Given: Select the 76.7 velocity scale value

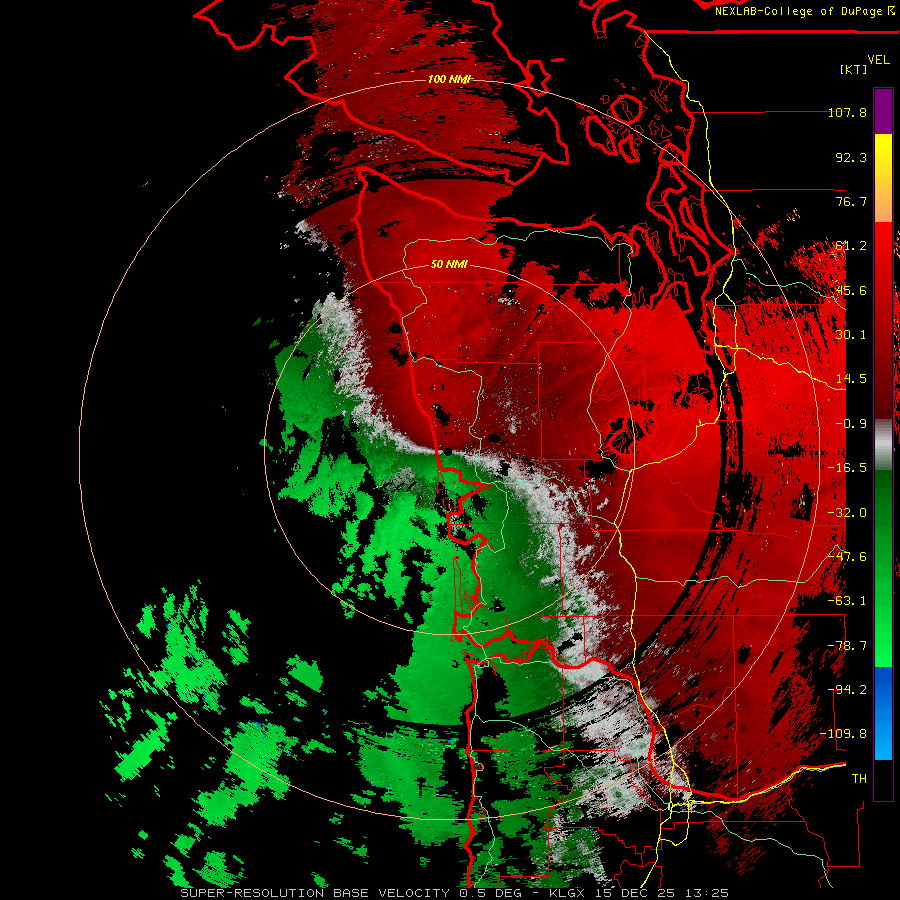Looking at the screenshot, I should (851, 201).
